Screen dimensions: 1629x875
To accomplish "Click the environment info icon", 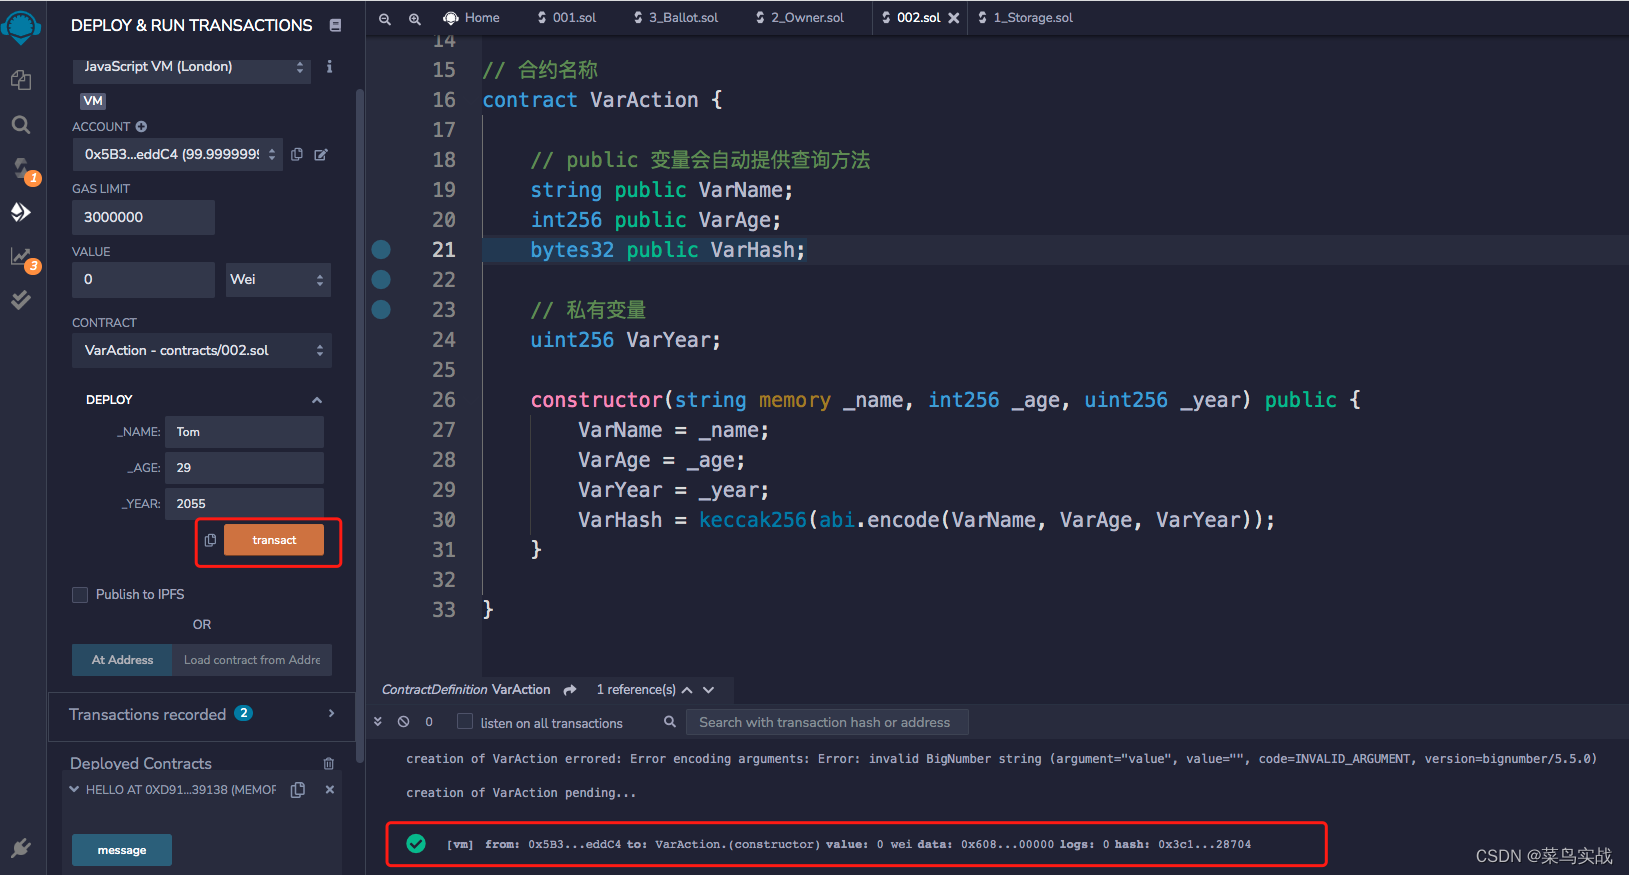I will [329, 67].
